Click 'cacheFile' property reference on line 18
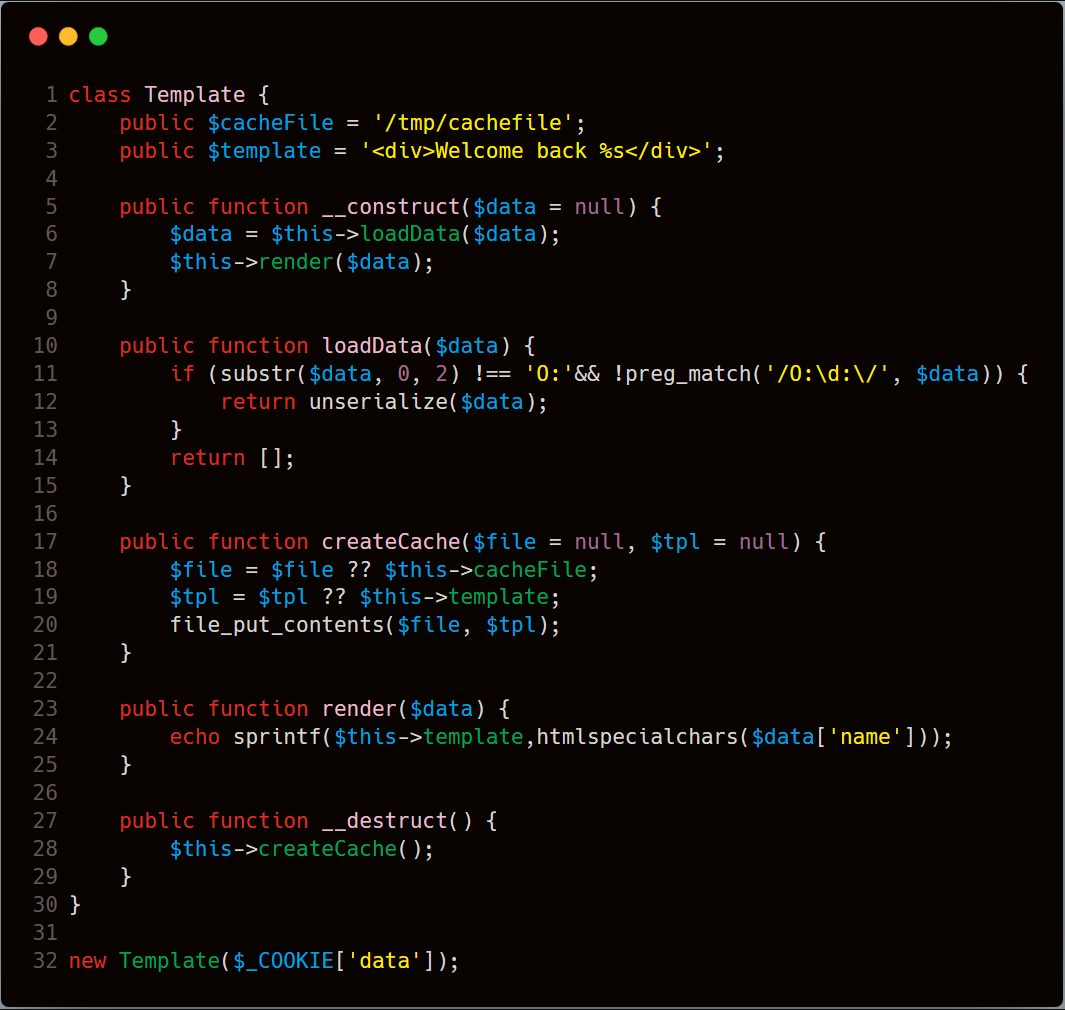 pos(530,569)
